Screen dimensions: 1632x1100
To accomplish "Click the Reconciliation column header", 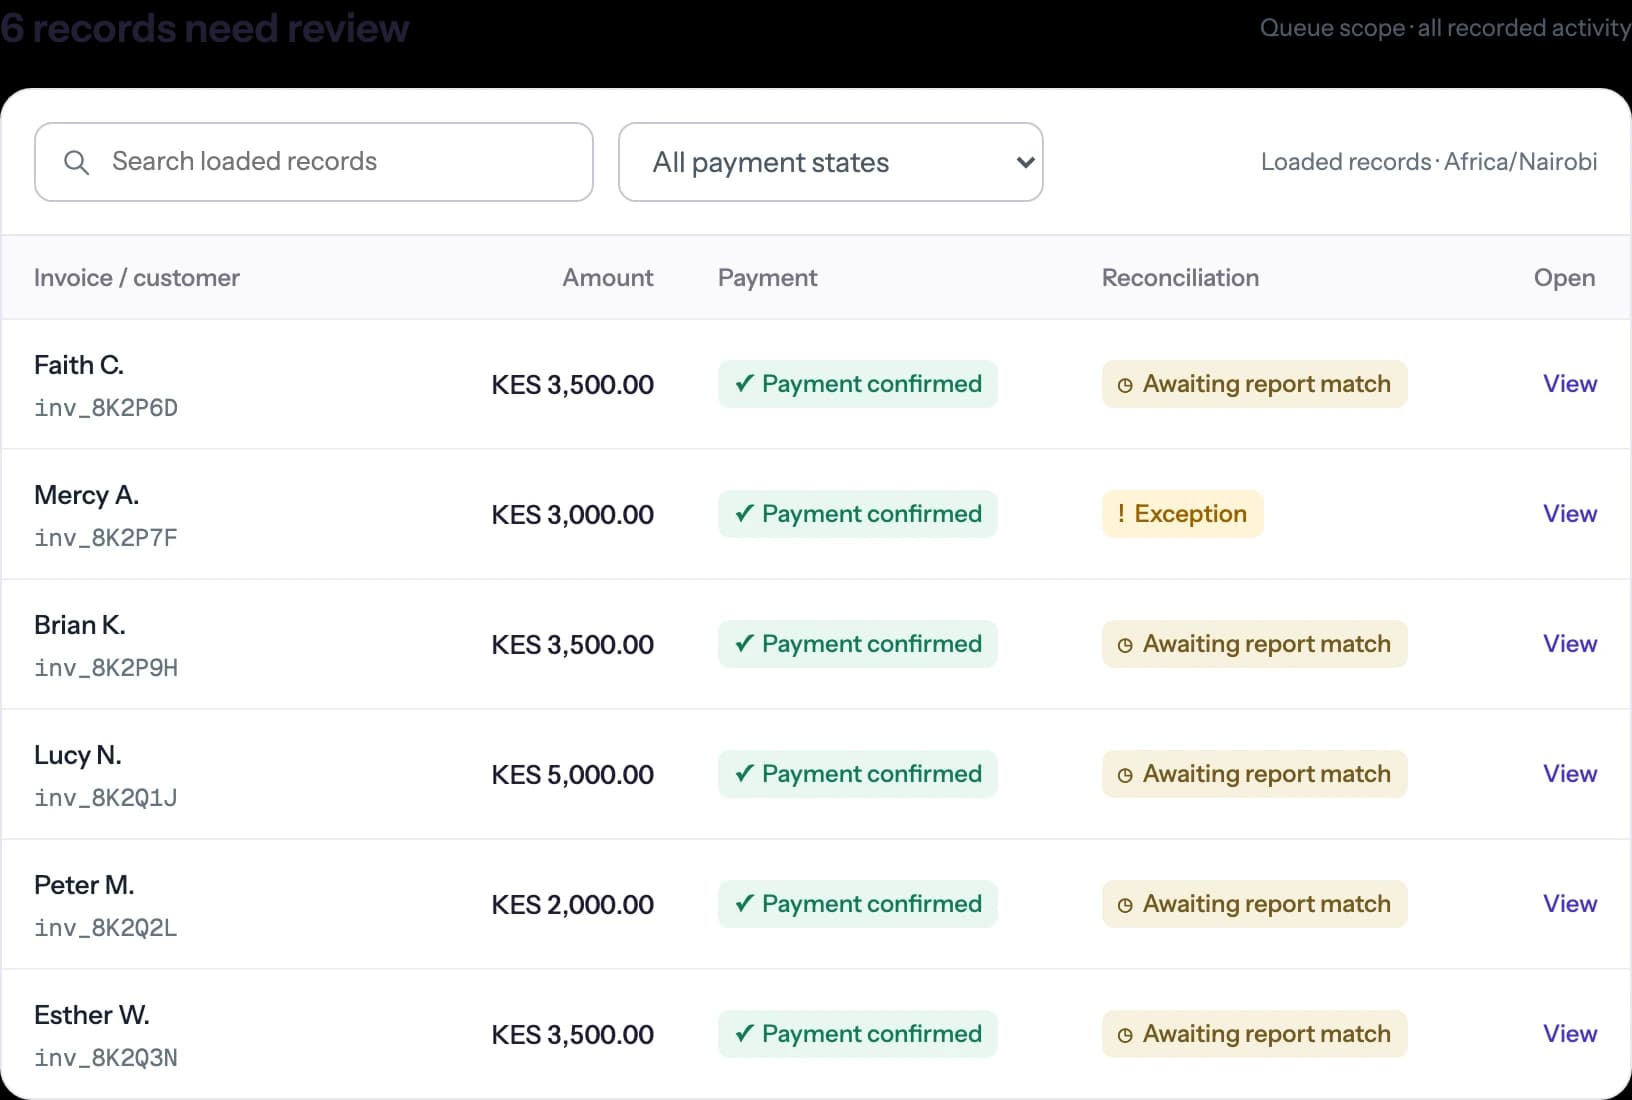I will (1180, 278).
